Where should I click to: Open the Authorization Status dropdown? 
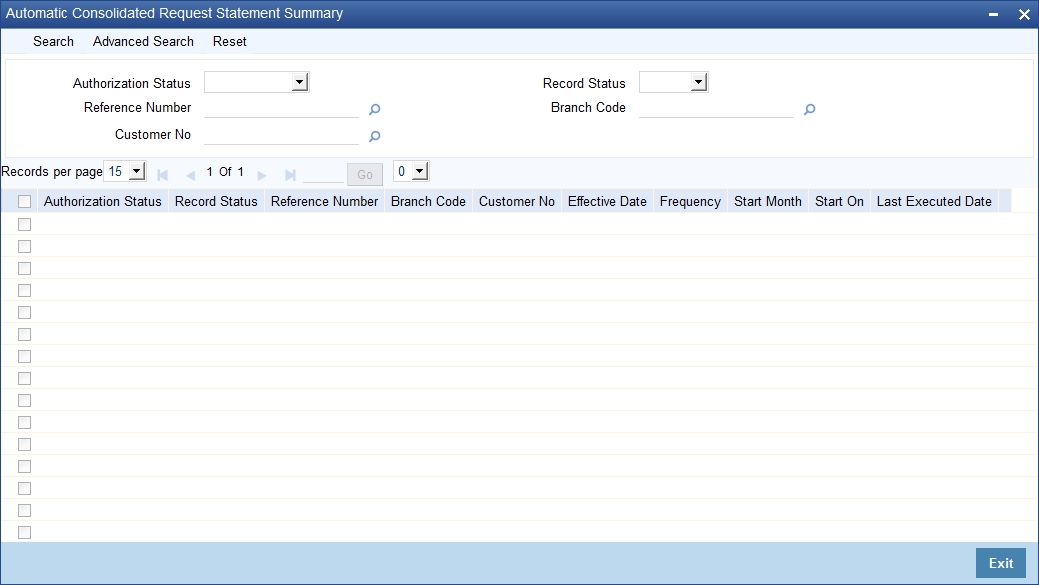256,82
